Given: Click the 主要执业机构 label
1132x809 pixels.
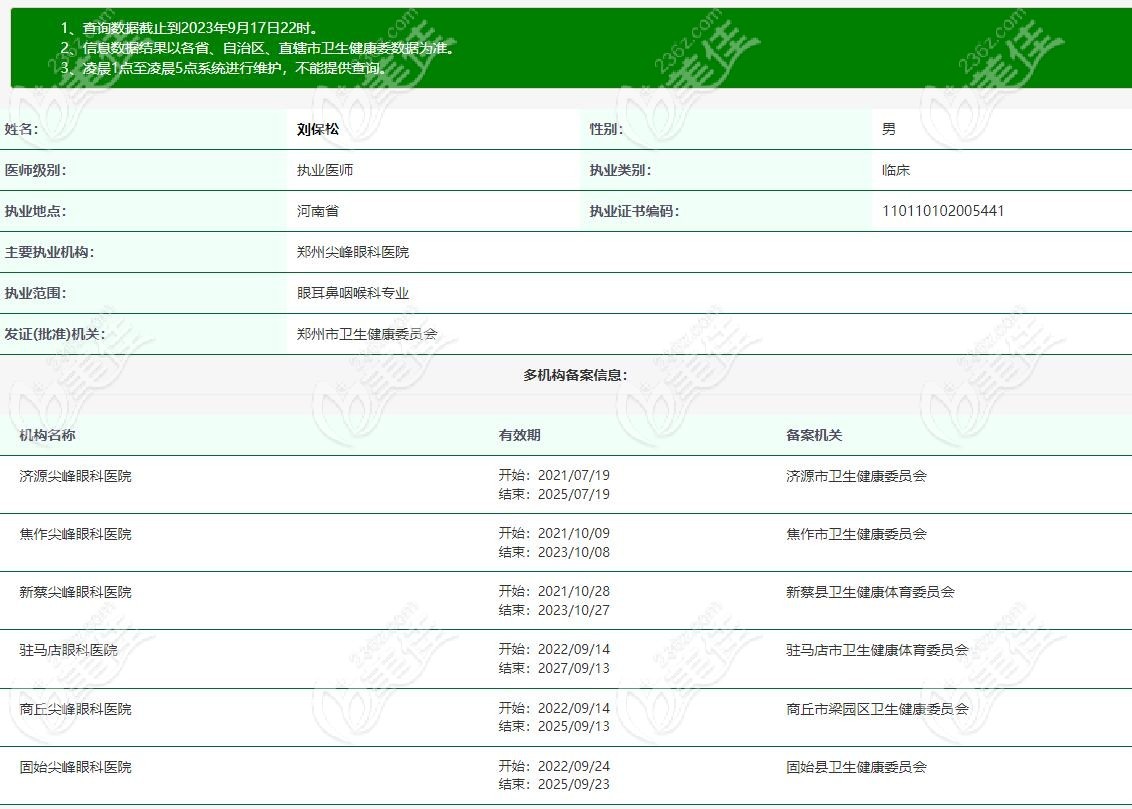Looking at the screenshot, I should [49, 253].
